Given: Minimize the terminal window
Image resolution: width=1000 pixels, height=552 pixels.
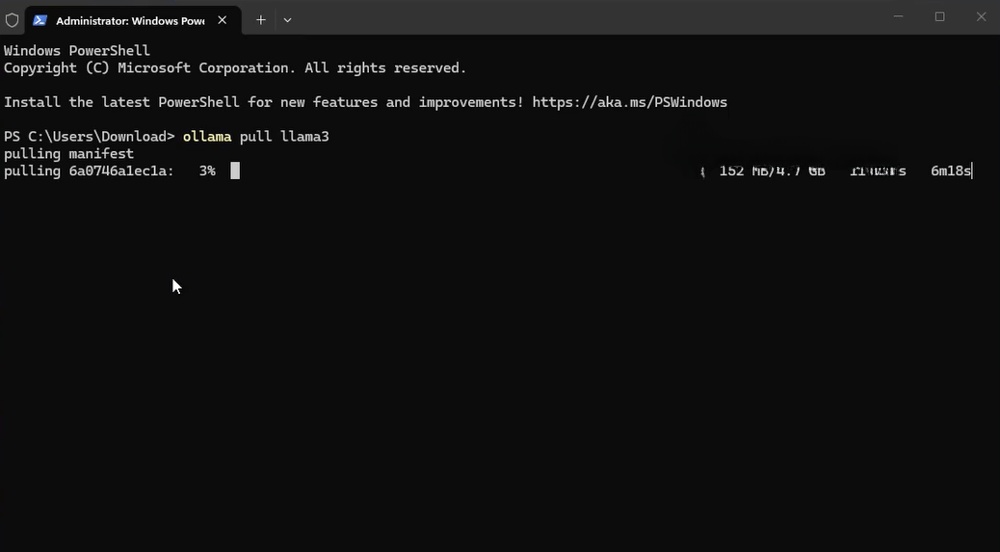Looking at the screenshot, I should pyautogui.click(x=898, y=17).
